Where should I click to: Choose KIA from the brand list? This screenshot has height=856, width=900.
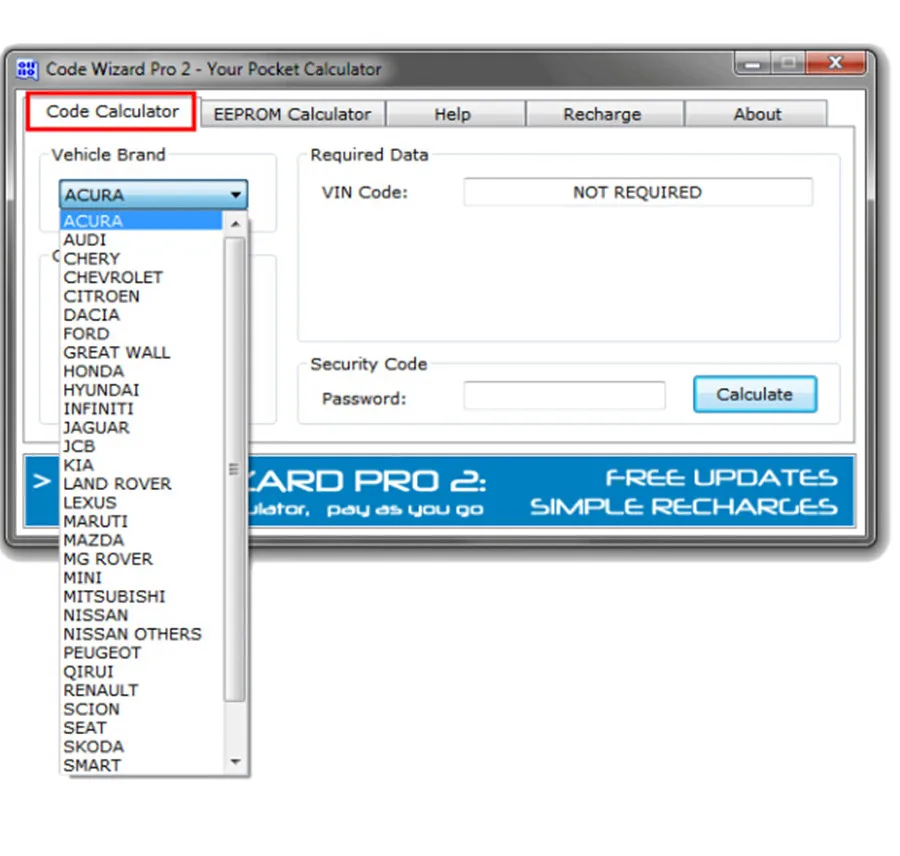142,465
